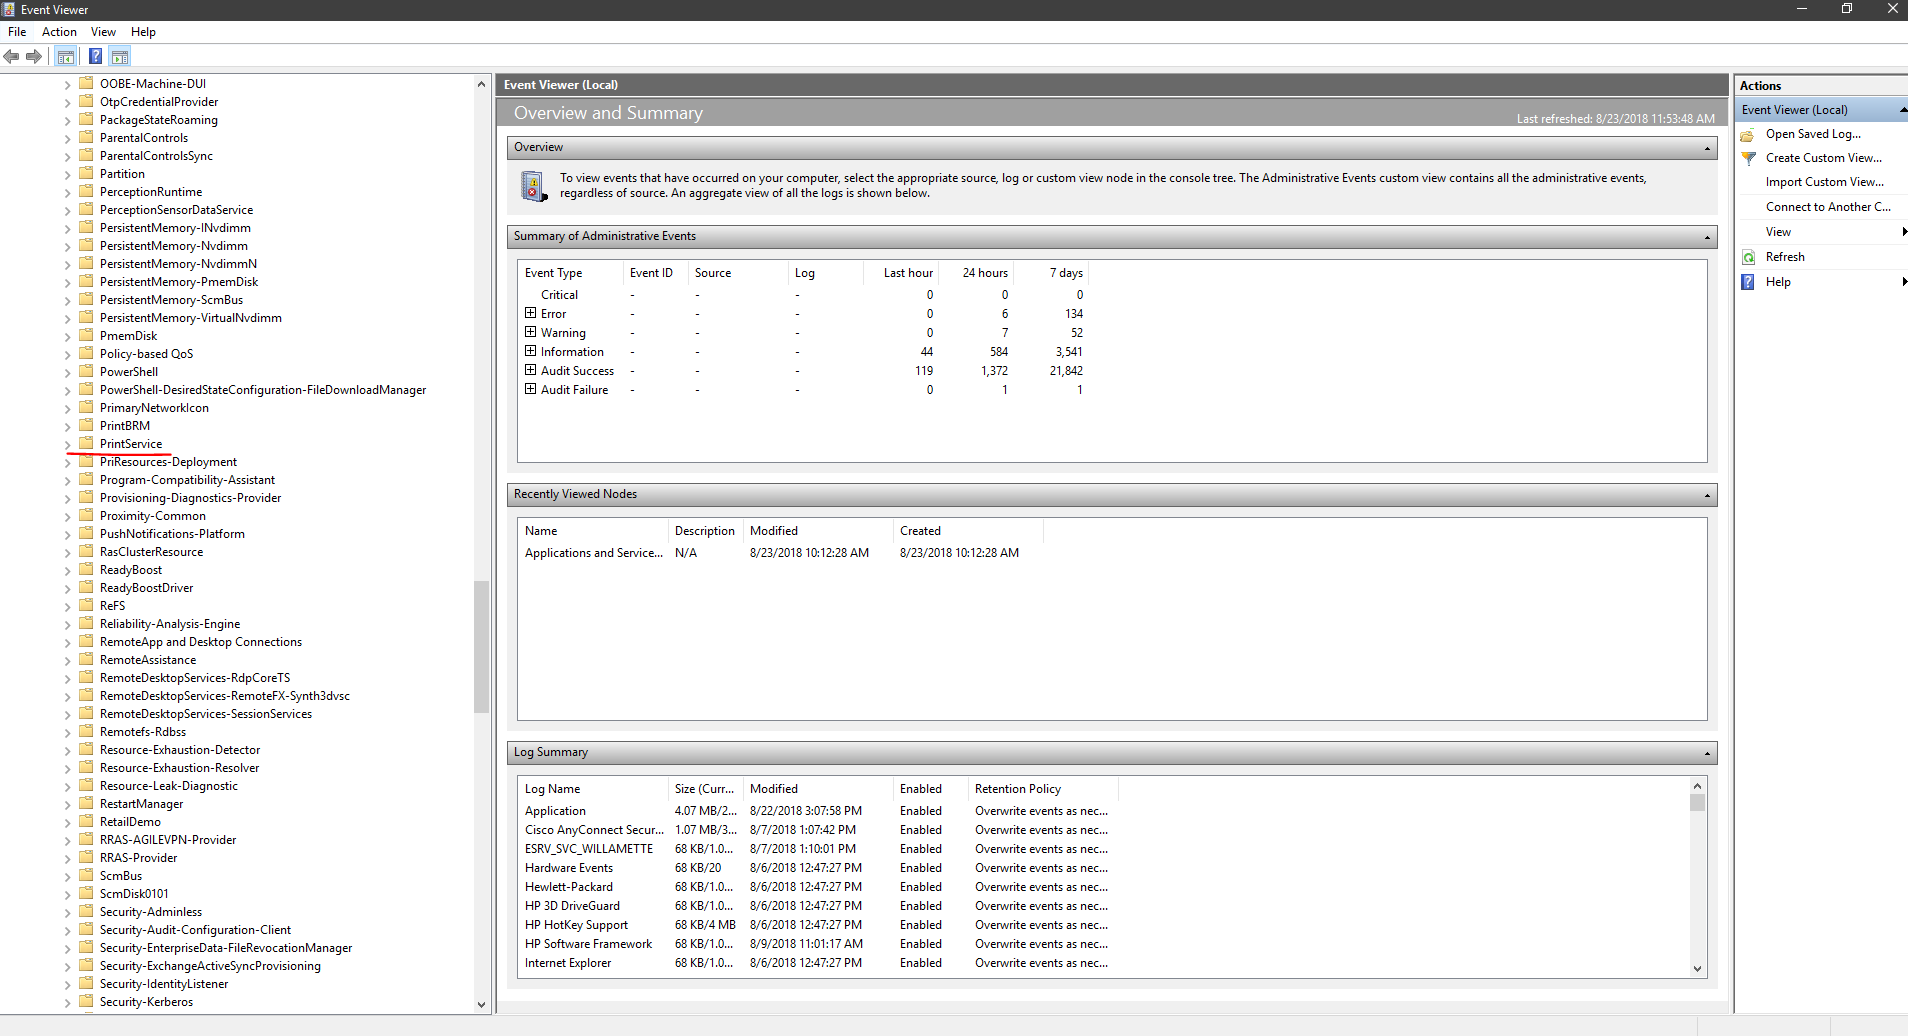The image size is (1908, 1036).
Task: Expand the PrintBRM tree node arrow
Action: coord(68,426)
